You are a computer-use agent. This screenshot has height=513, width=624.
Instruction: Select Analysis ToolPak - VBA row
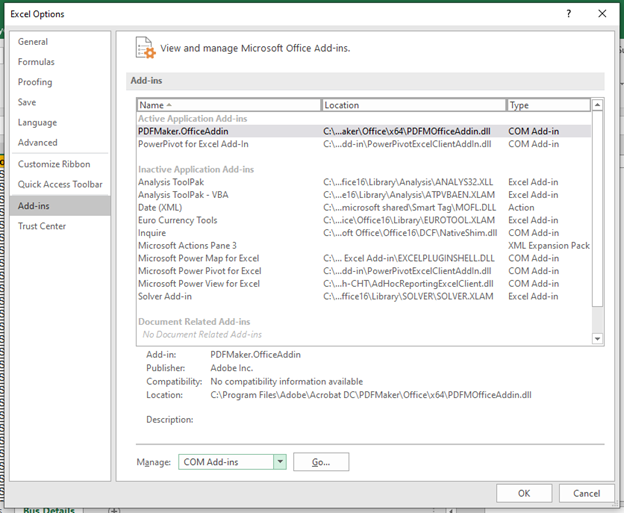tap(364, 195)
